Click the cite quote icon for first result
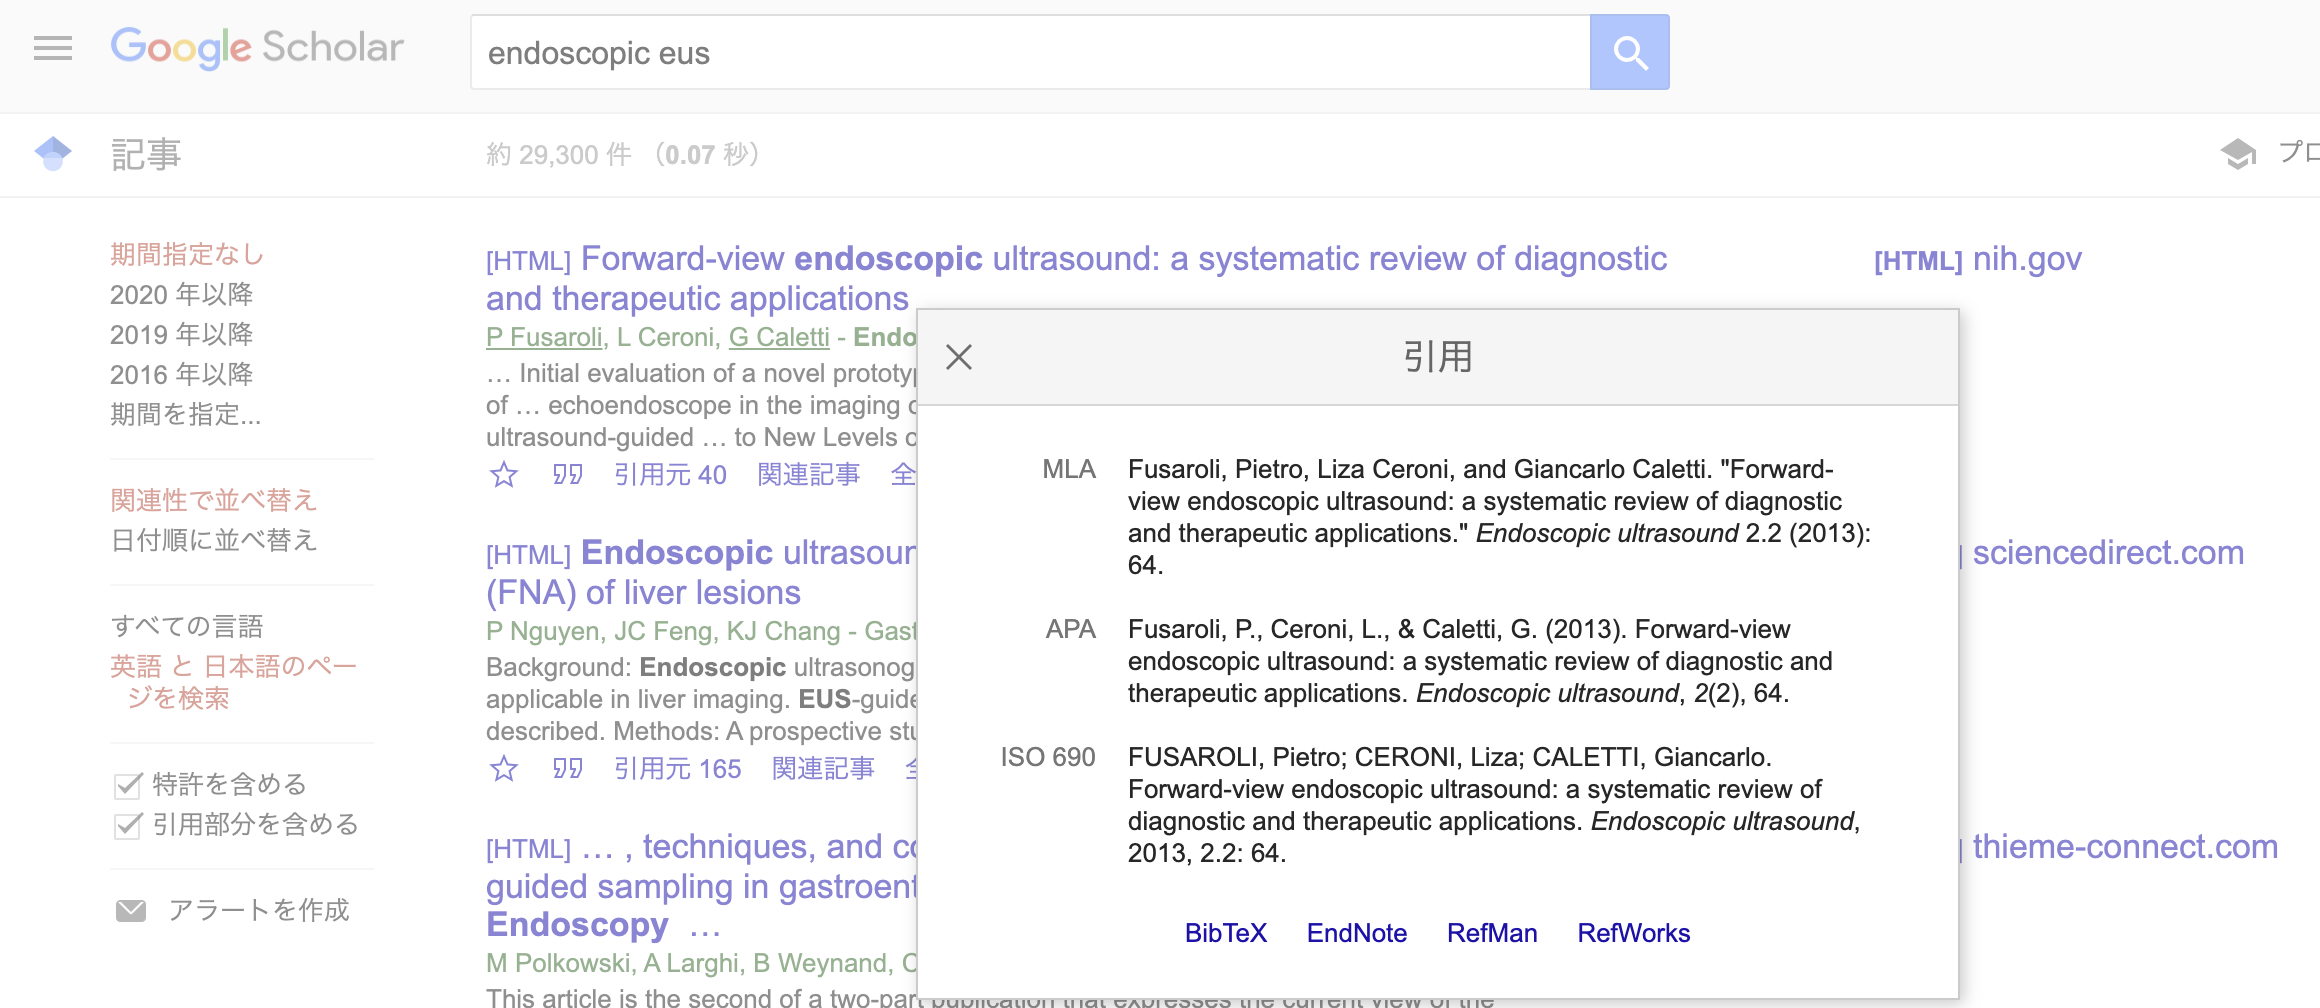2320x1008 pixels. [567, 475]
